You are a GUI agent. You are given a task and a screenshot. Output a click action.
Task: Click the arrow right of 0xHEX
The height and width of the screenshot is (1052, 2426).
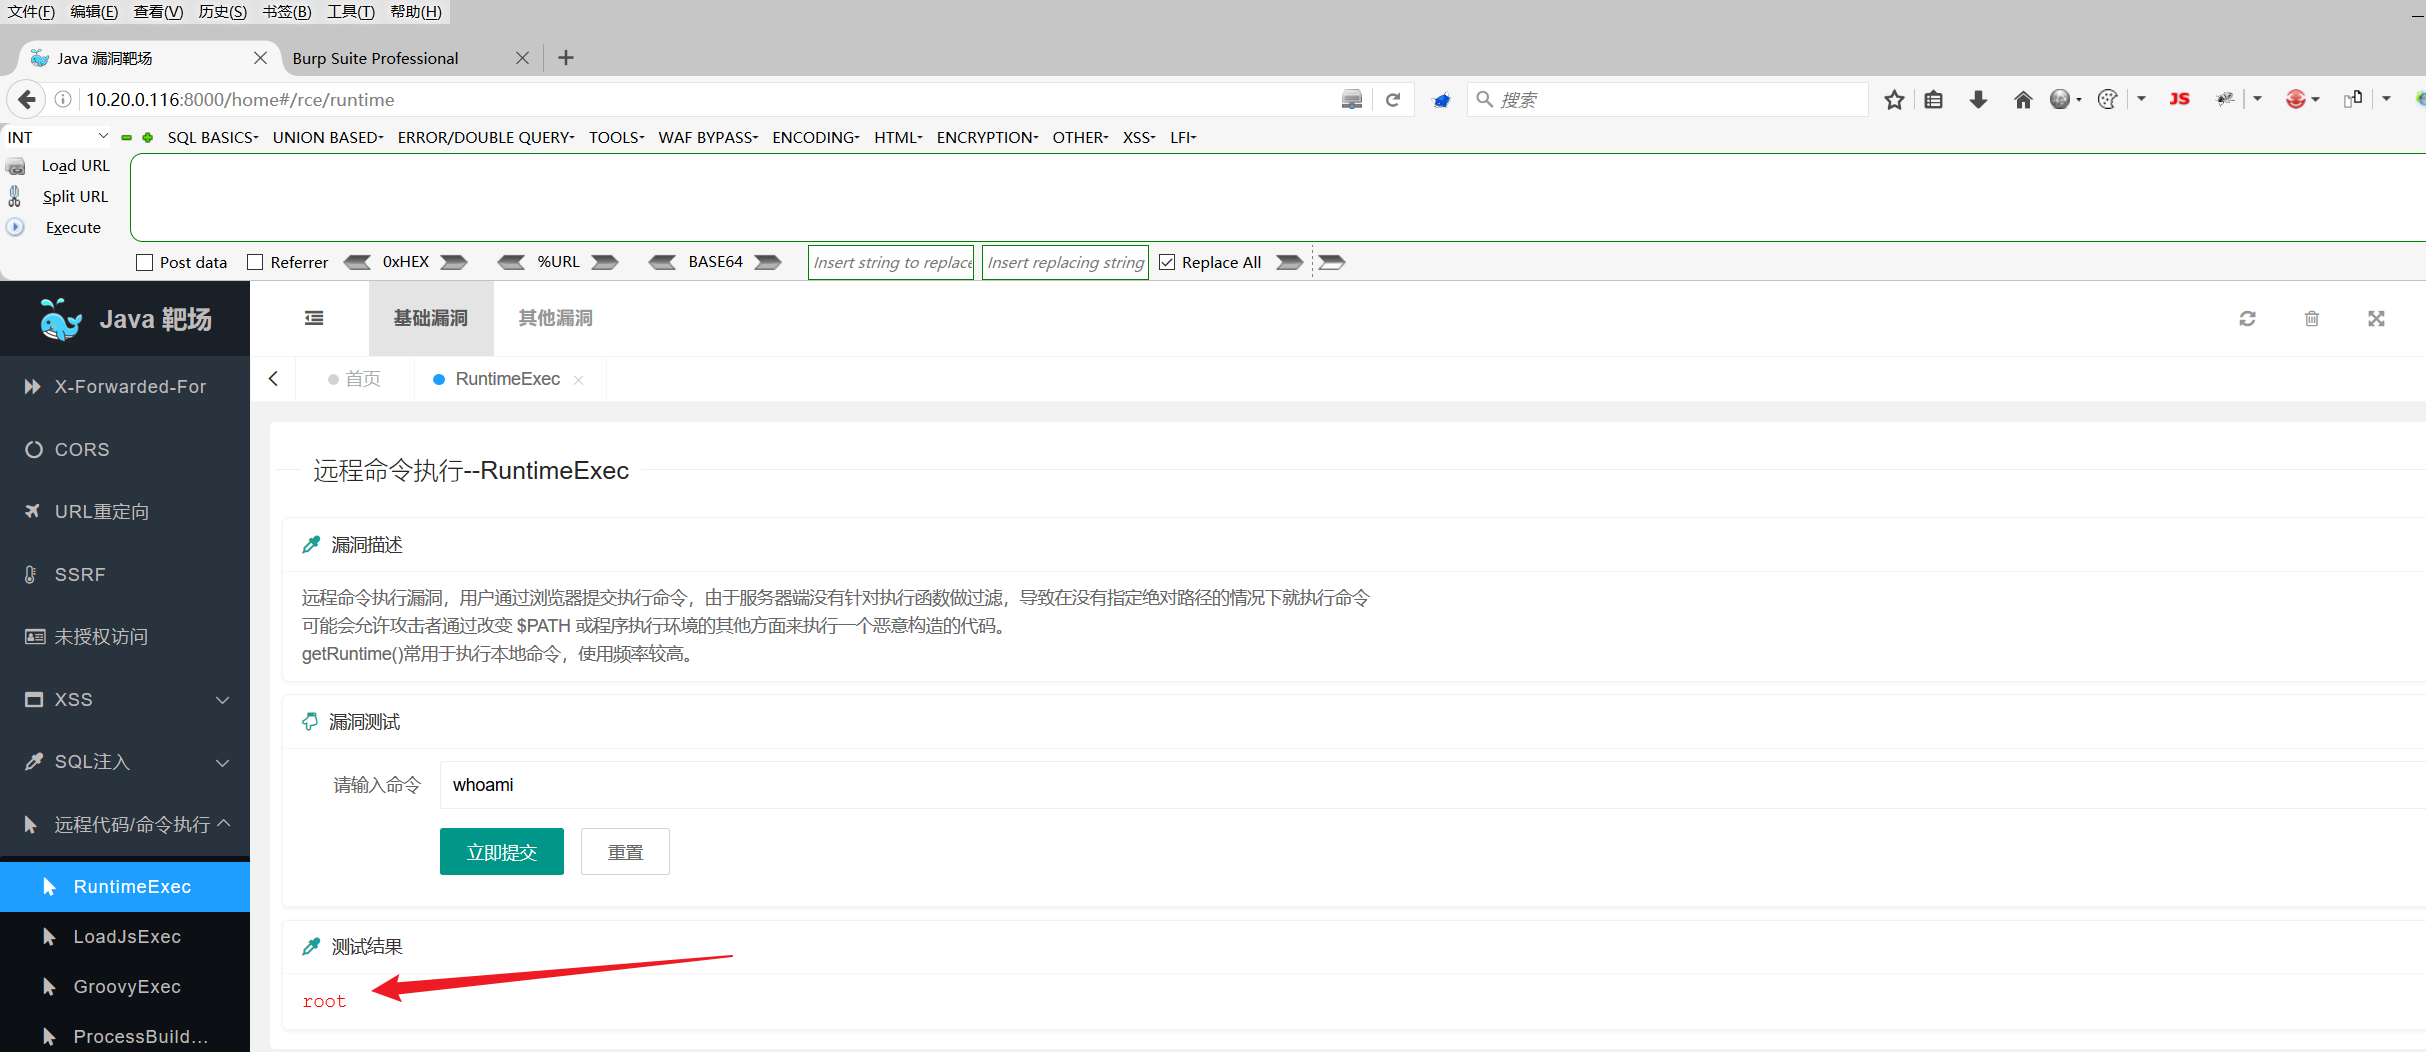pyautogui.click(x=454, y=262)
